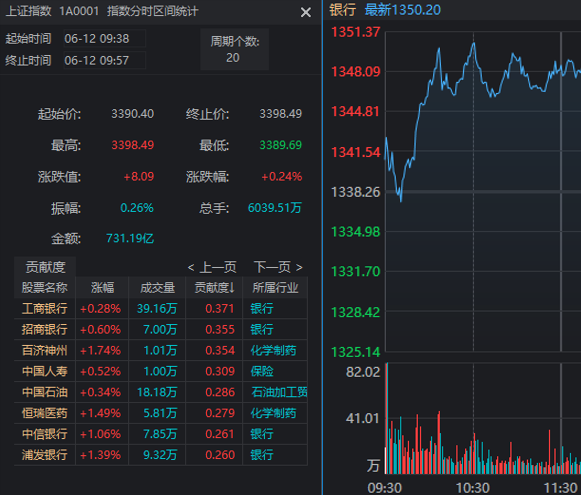The height and width of the screenshot is (495, 581).
Task: Select 百济神州 in contribution list
Action: (161, 350)
